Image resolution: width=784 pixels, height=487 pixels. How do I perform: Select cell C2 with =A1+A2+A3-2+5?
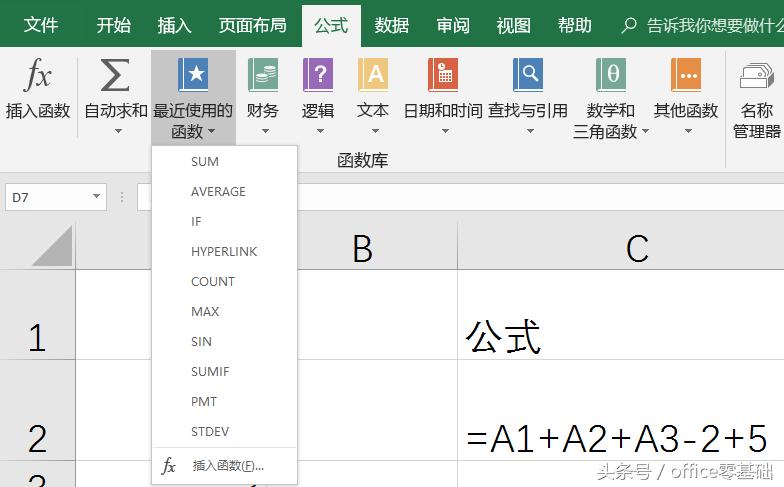tap(620, 410)
